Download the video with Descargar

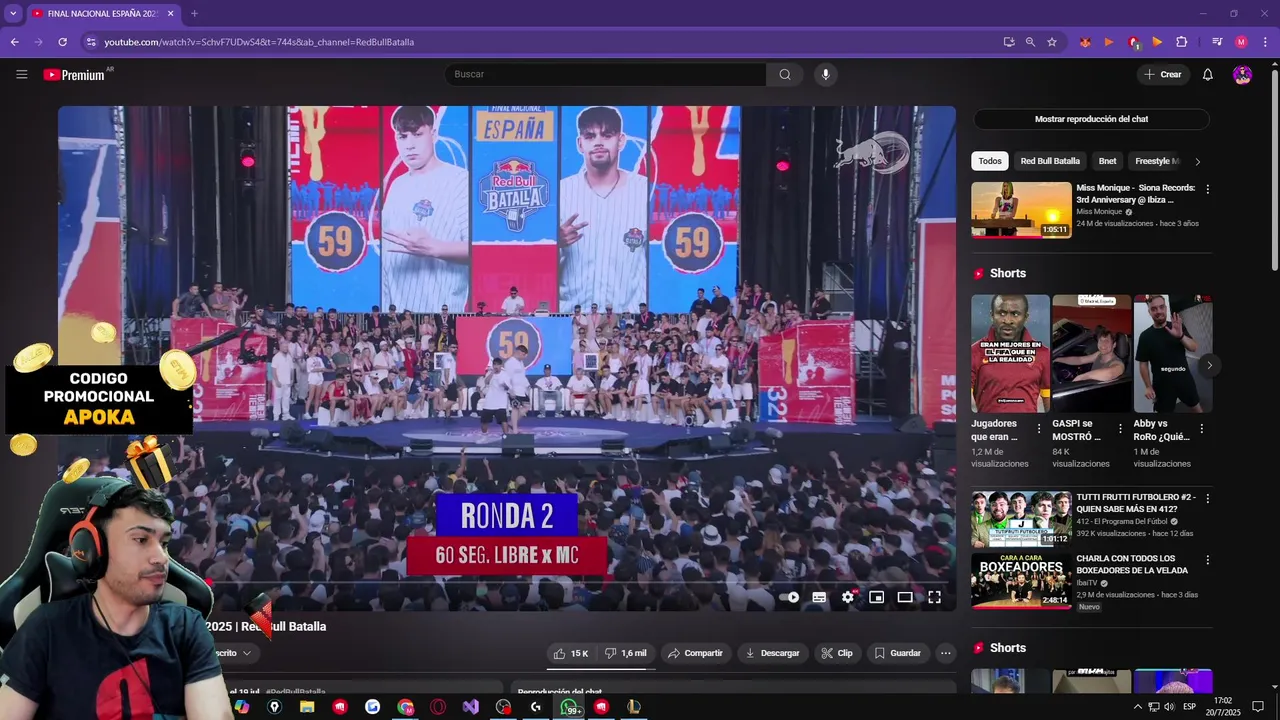[x=772, y=653]
